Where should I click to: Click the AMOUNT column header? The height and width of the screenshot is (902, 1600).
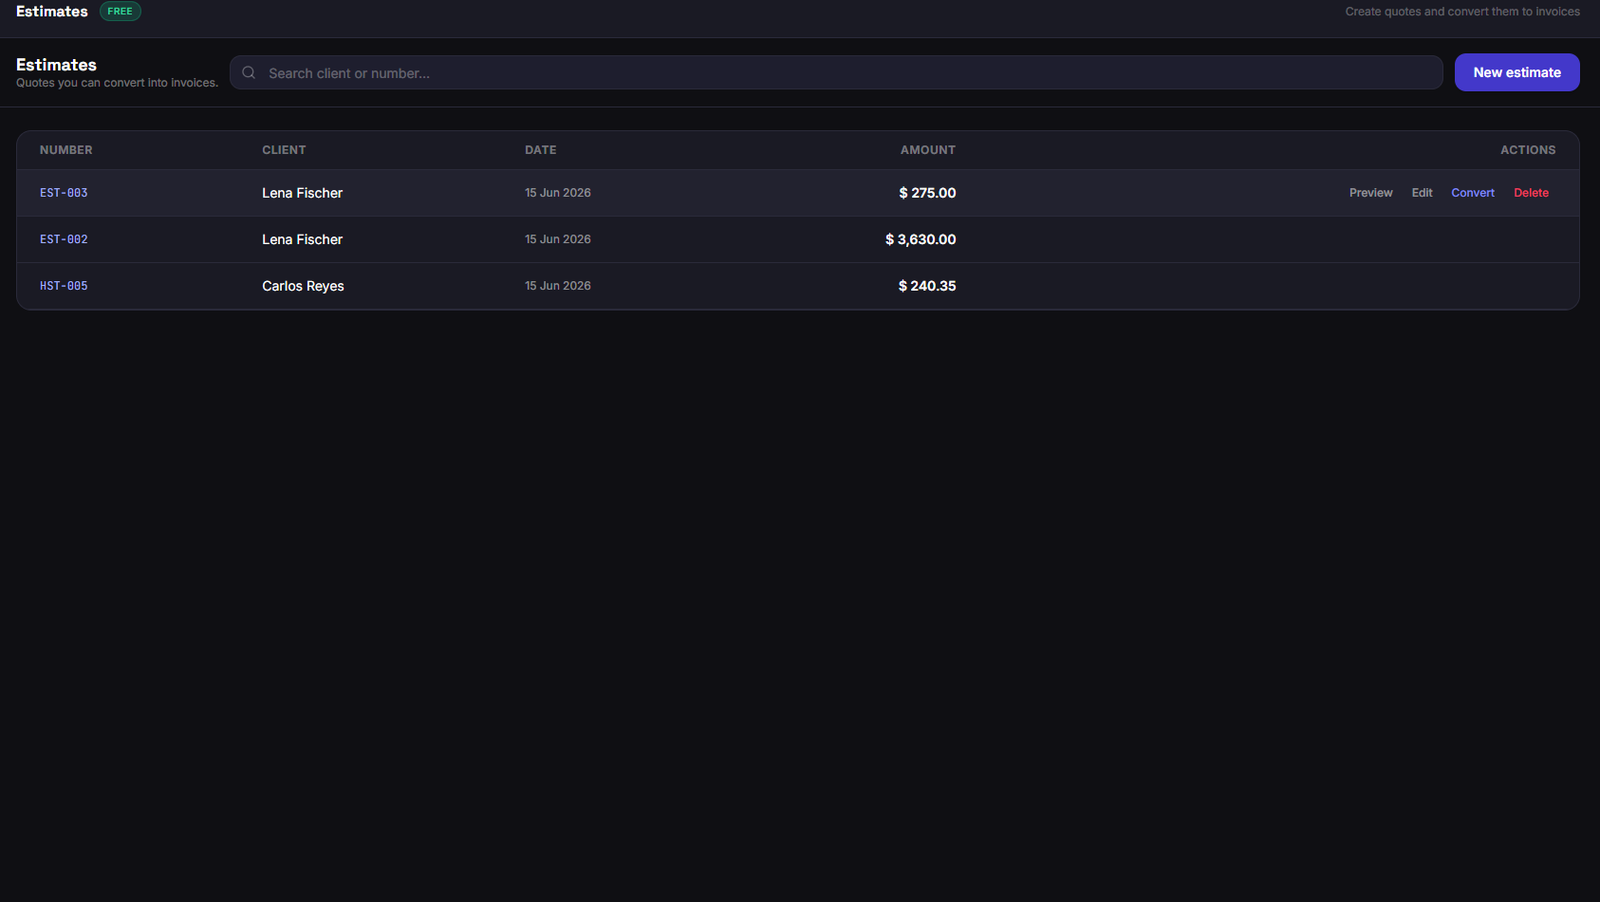[928, 150]
